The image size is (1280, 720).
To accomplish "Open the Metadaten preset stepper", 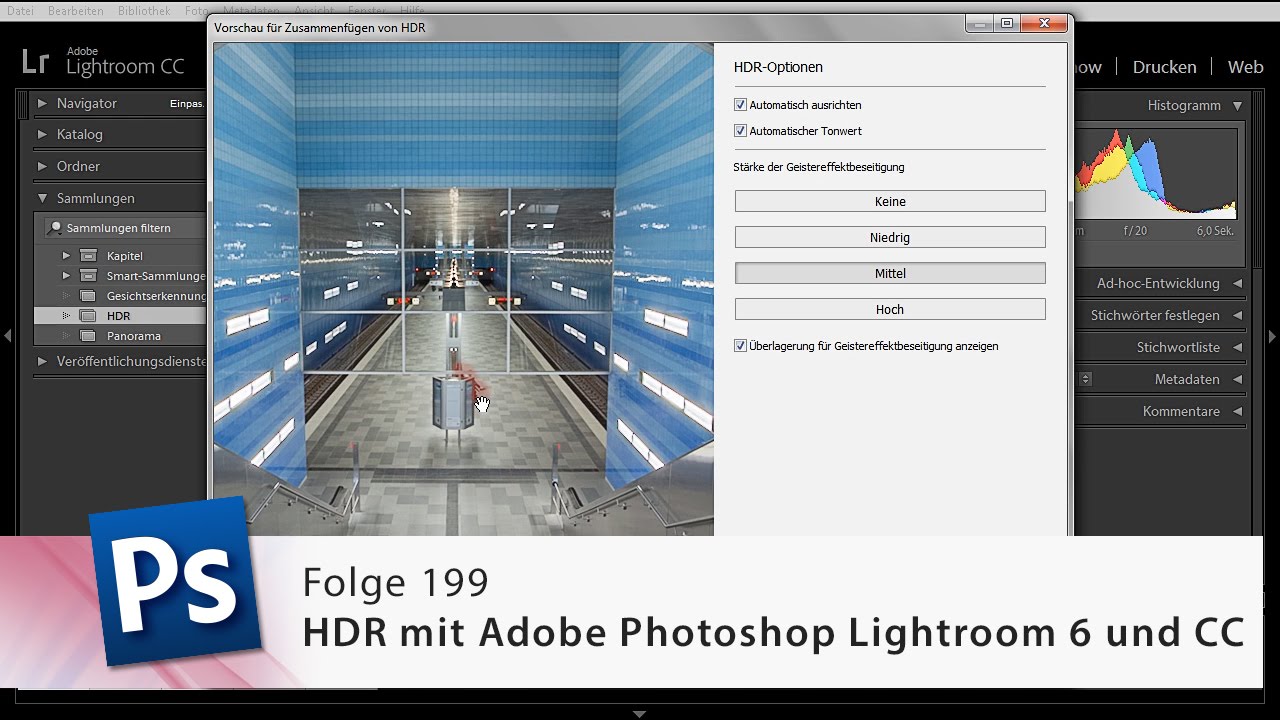I will coord(1085,379).
